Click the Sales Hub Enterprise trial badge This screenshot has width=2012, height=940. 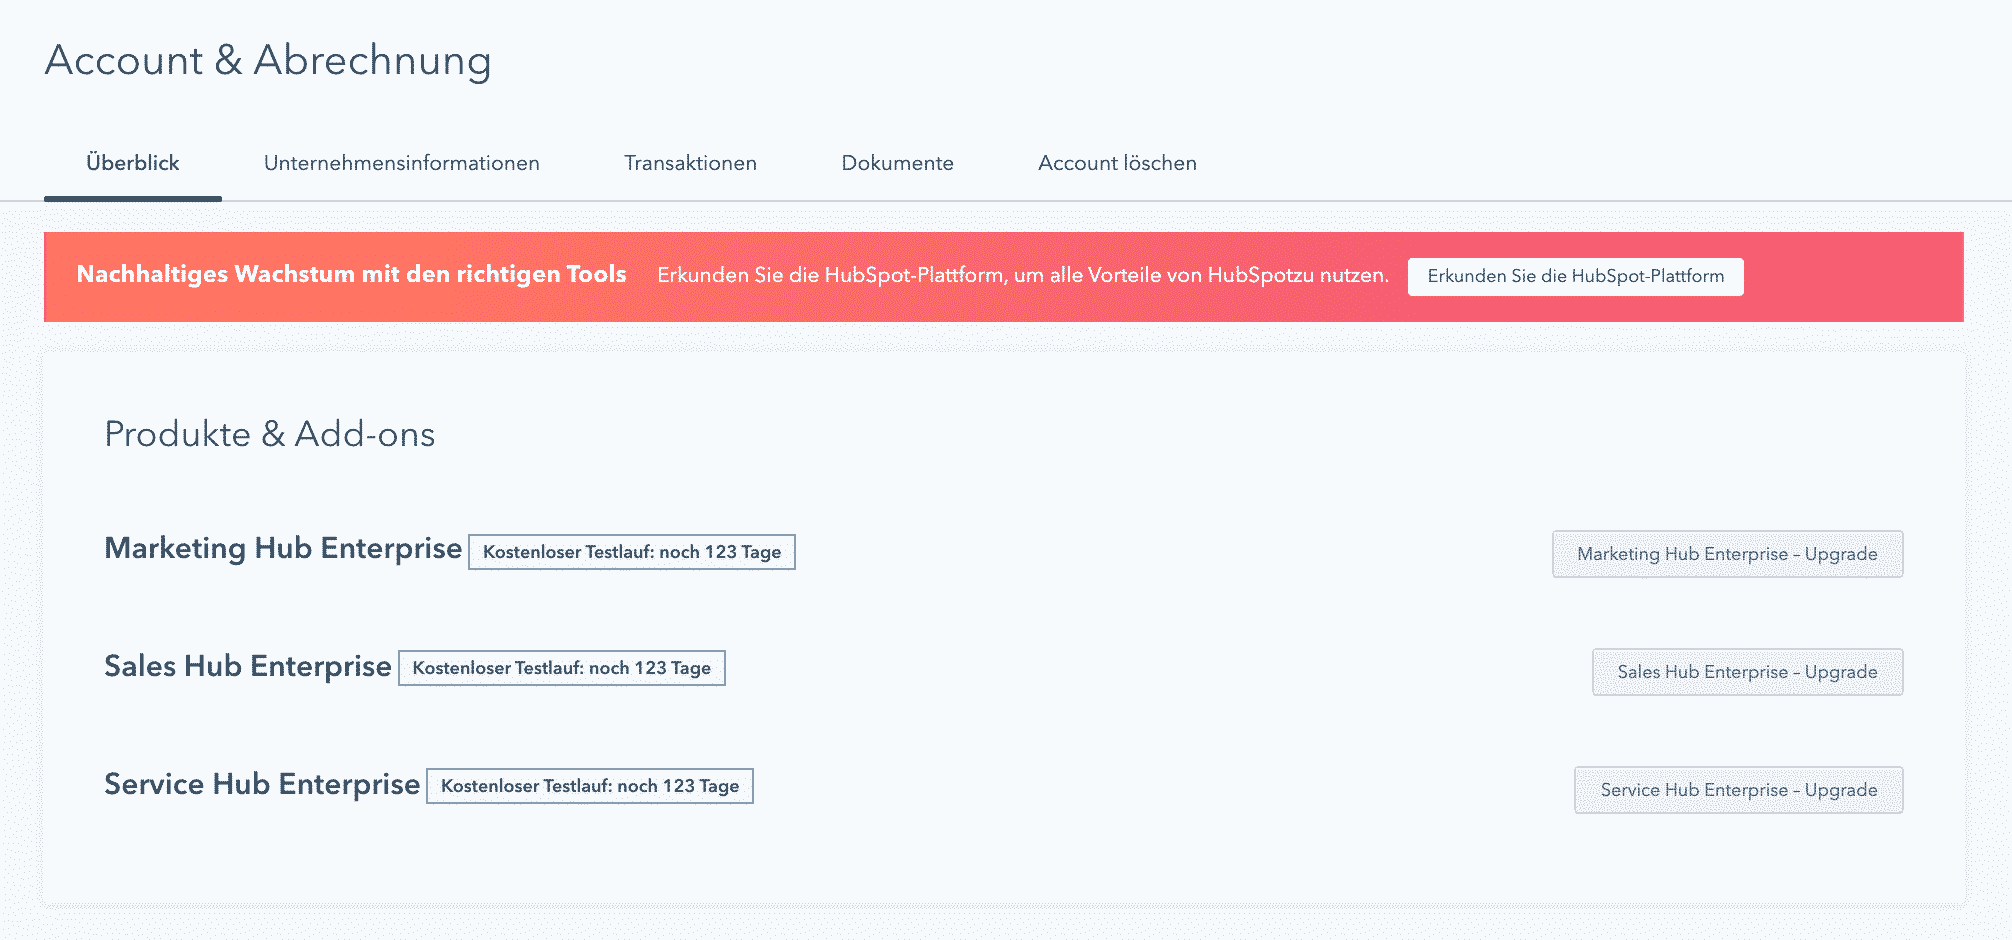pos(562,668)
